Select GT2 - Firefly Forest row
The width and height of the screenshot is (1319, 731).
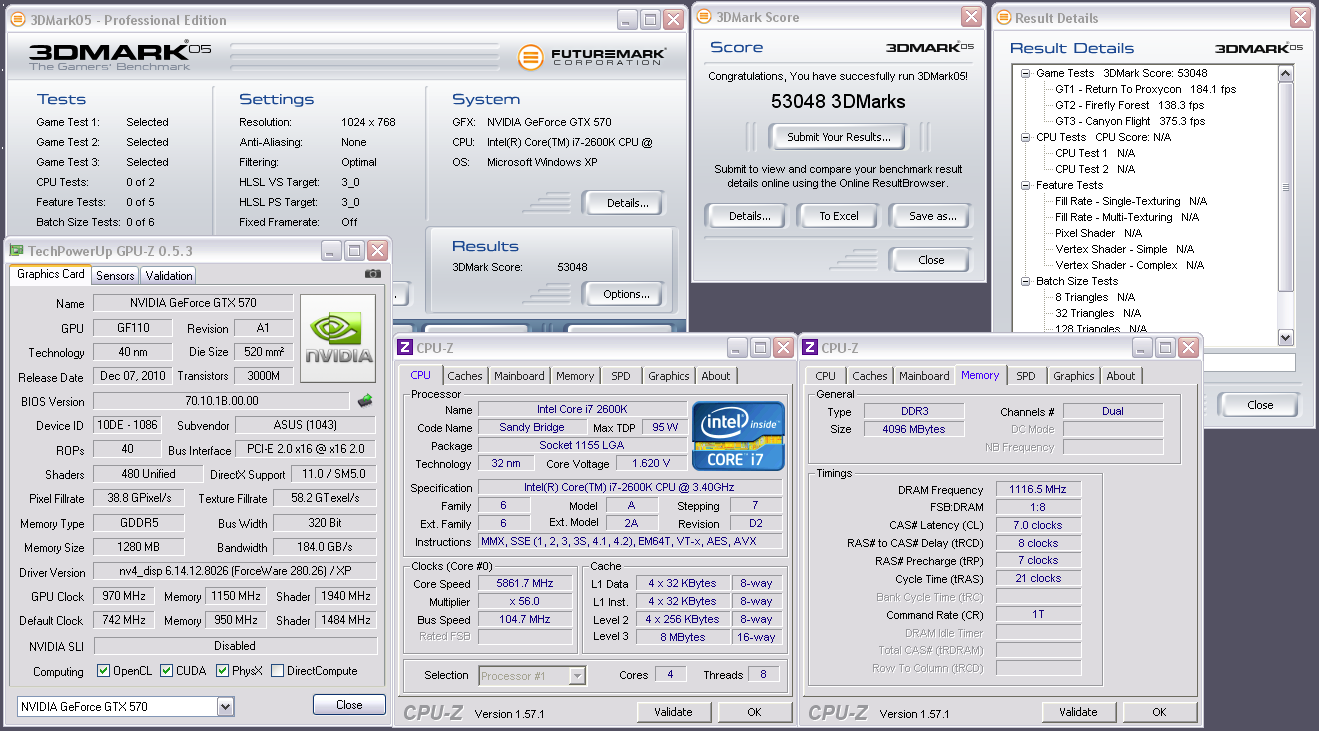[1129, 105]
